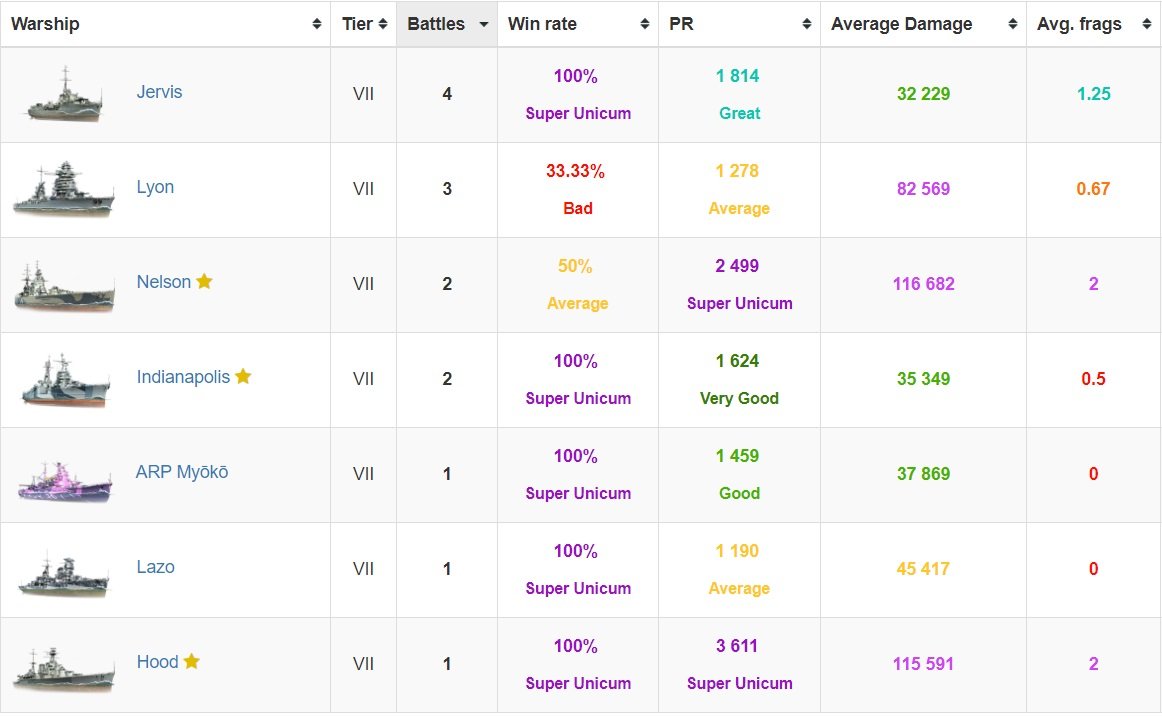Select Lyon battles count 3
The height and width of the screenshot is (716, 1162).
[x=447, y=188]
